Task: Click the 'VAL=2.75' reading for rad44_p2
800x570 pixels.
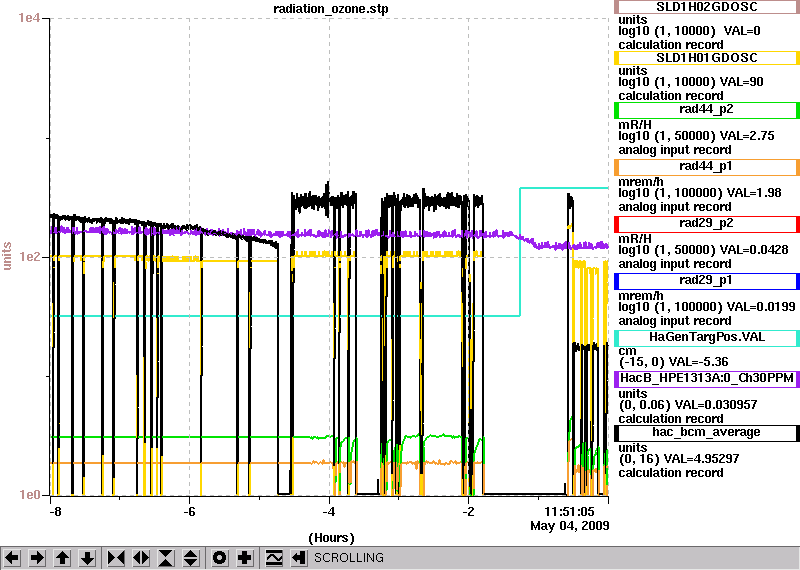Action: [746, 136]
